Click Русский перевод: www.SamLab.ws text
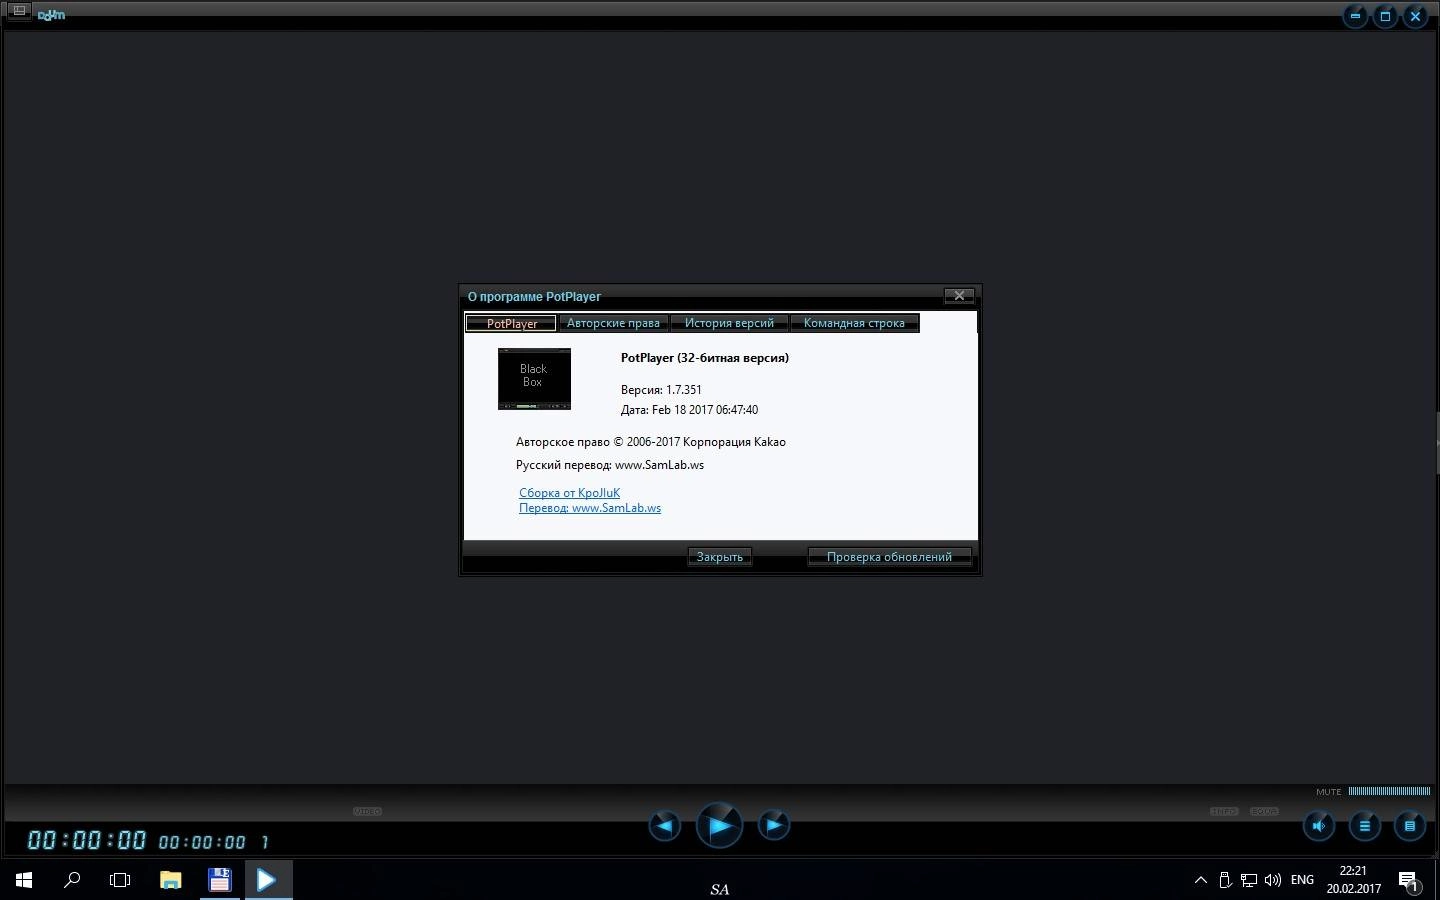The height and width of the screenshot is (900, 1440). [x=610, y=465]
